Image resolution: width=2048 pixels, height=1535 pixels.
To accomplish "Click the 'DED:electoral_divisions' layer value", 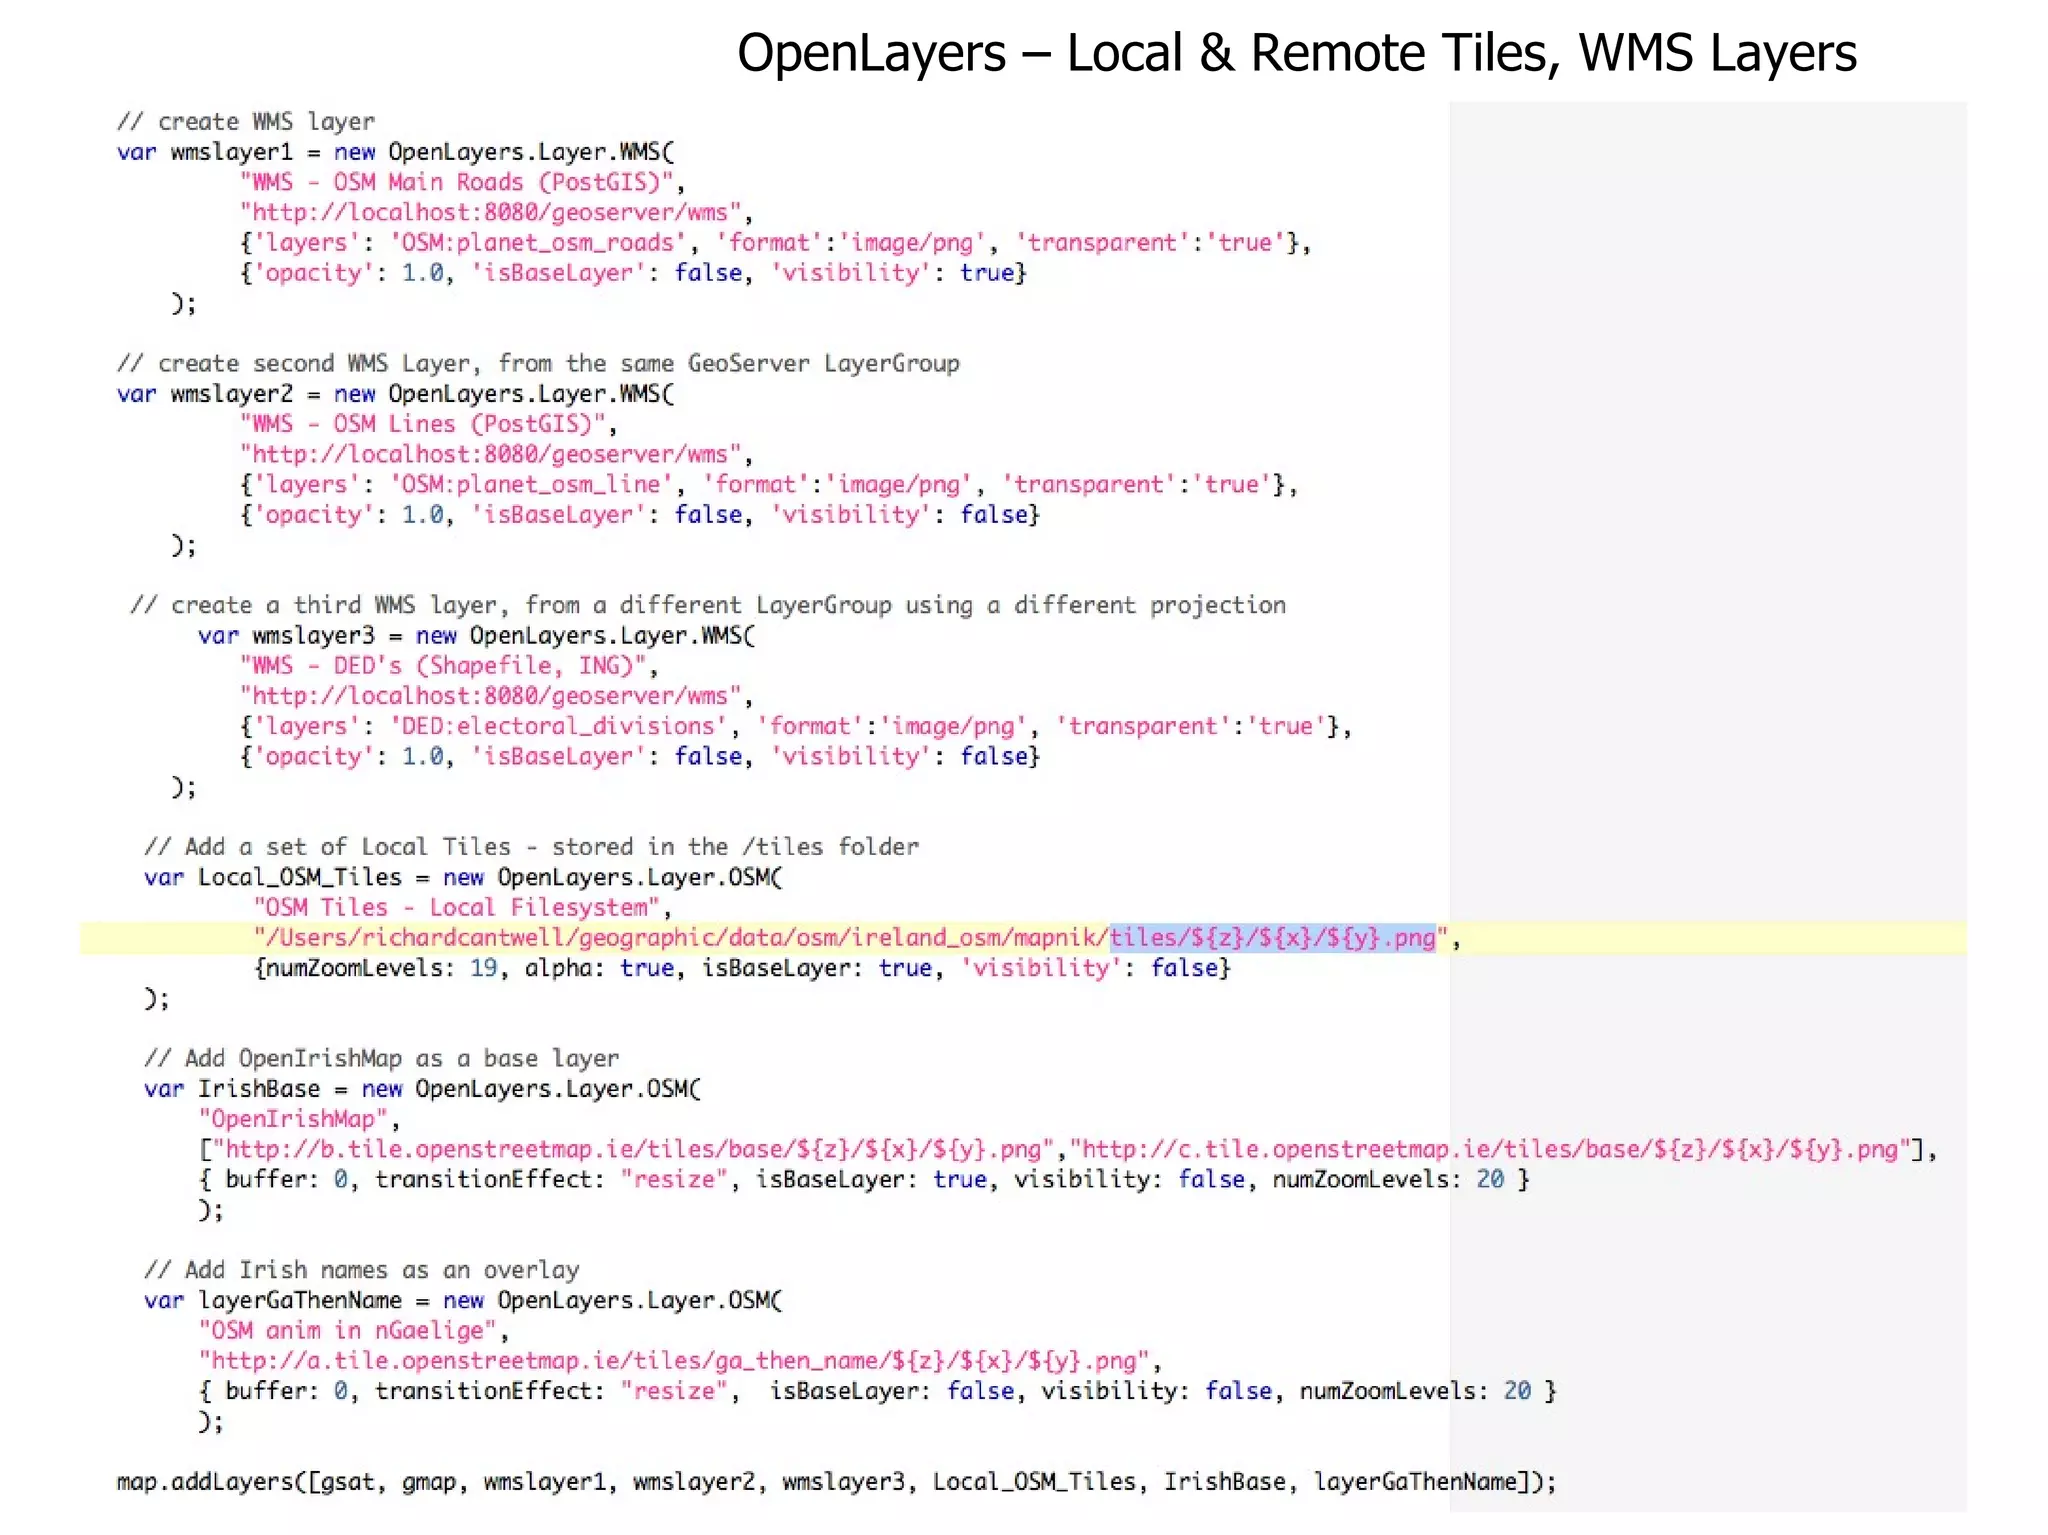I will tap(558, 727).
